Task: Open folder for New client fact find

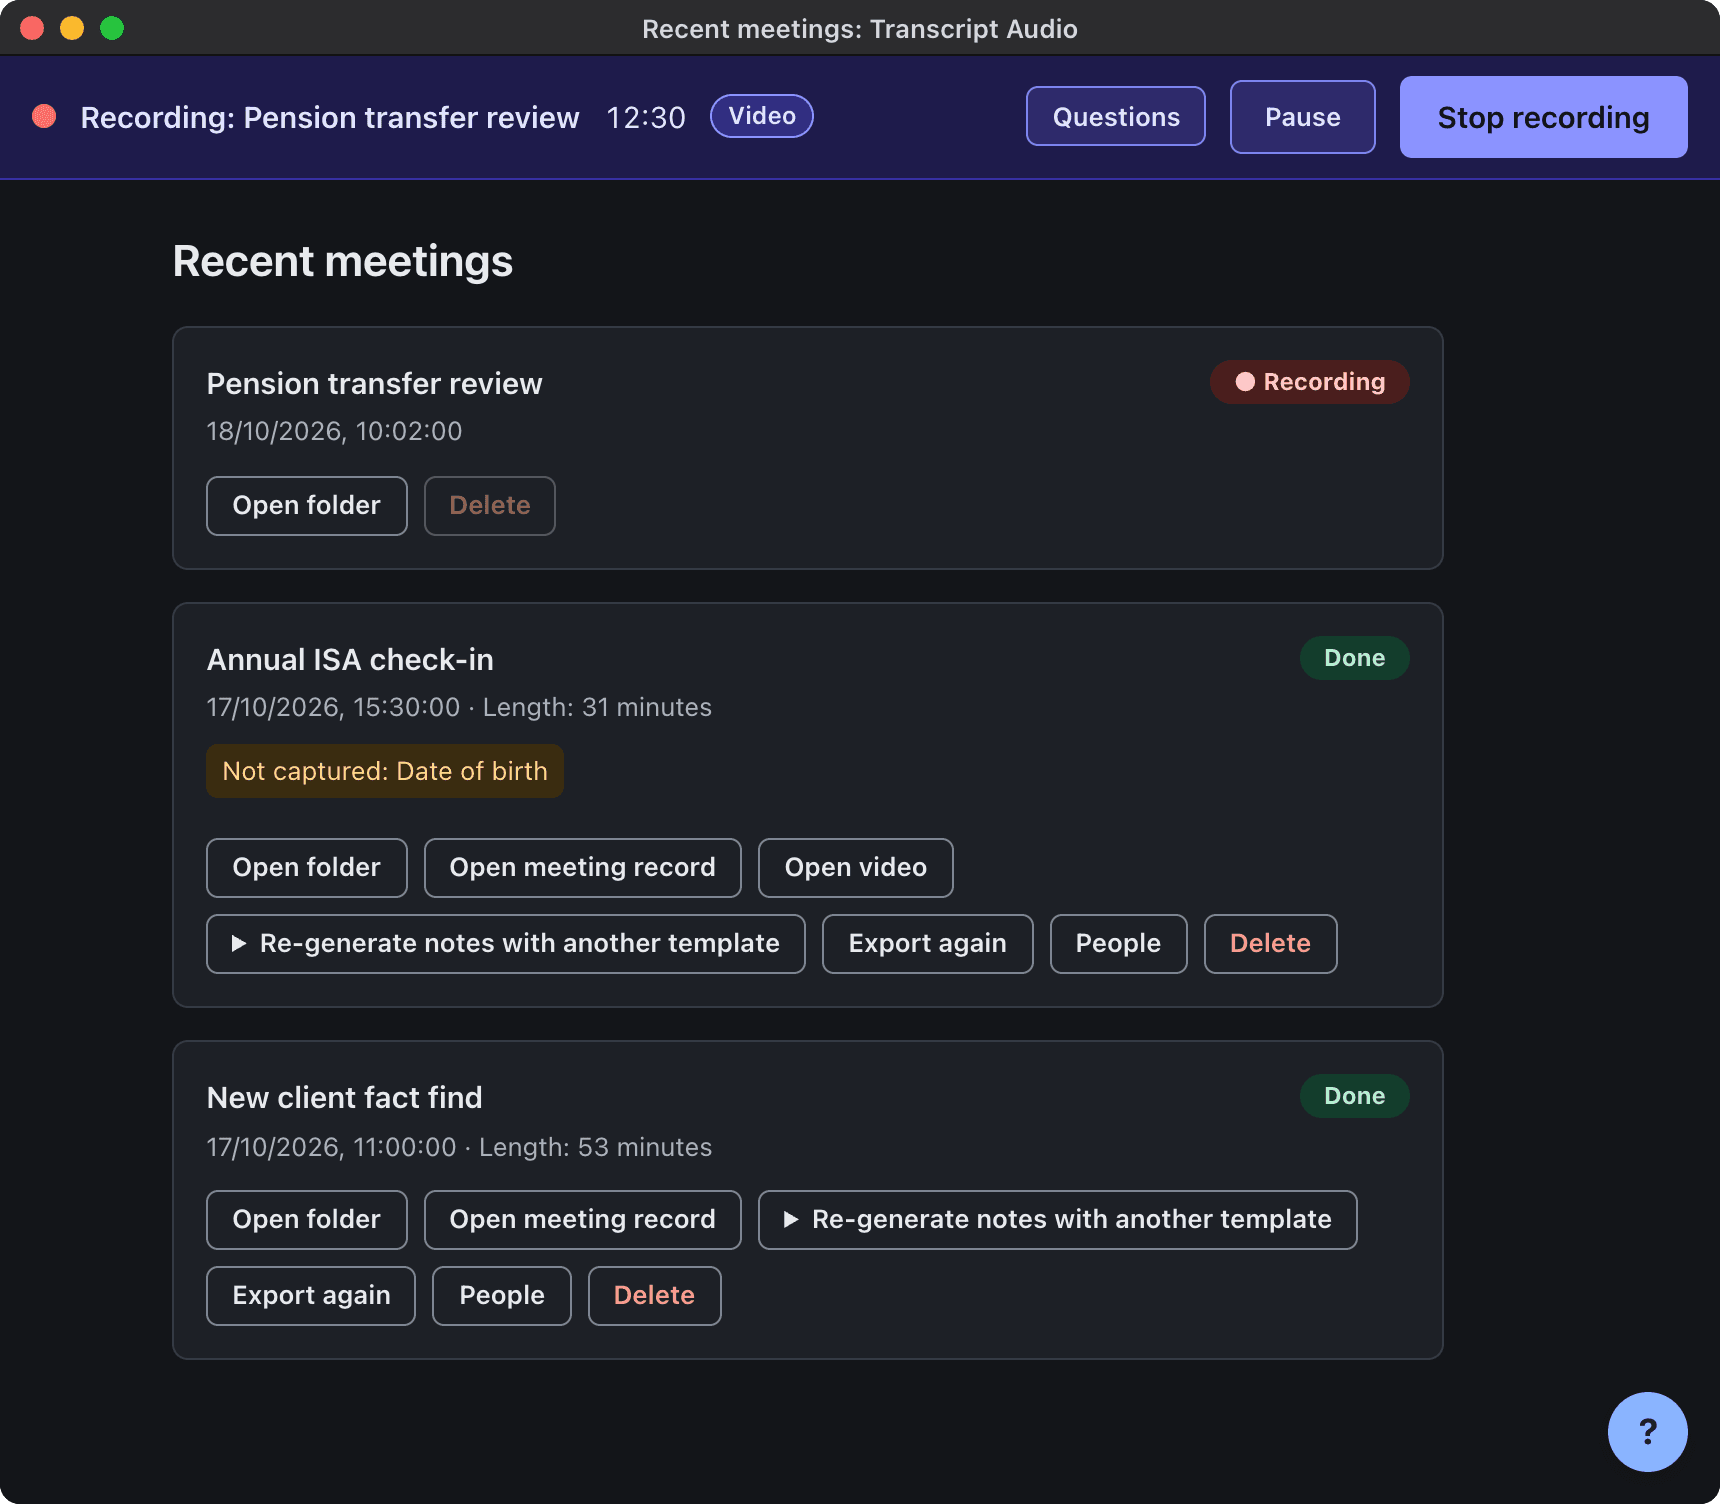Action: [307, 1220]
